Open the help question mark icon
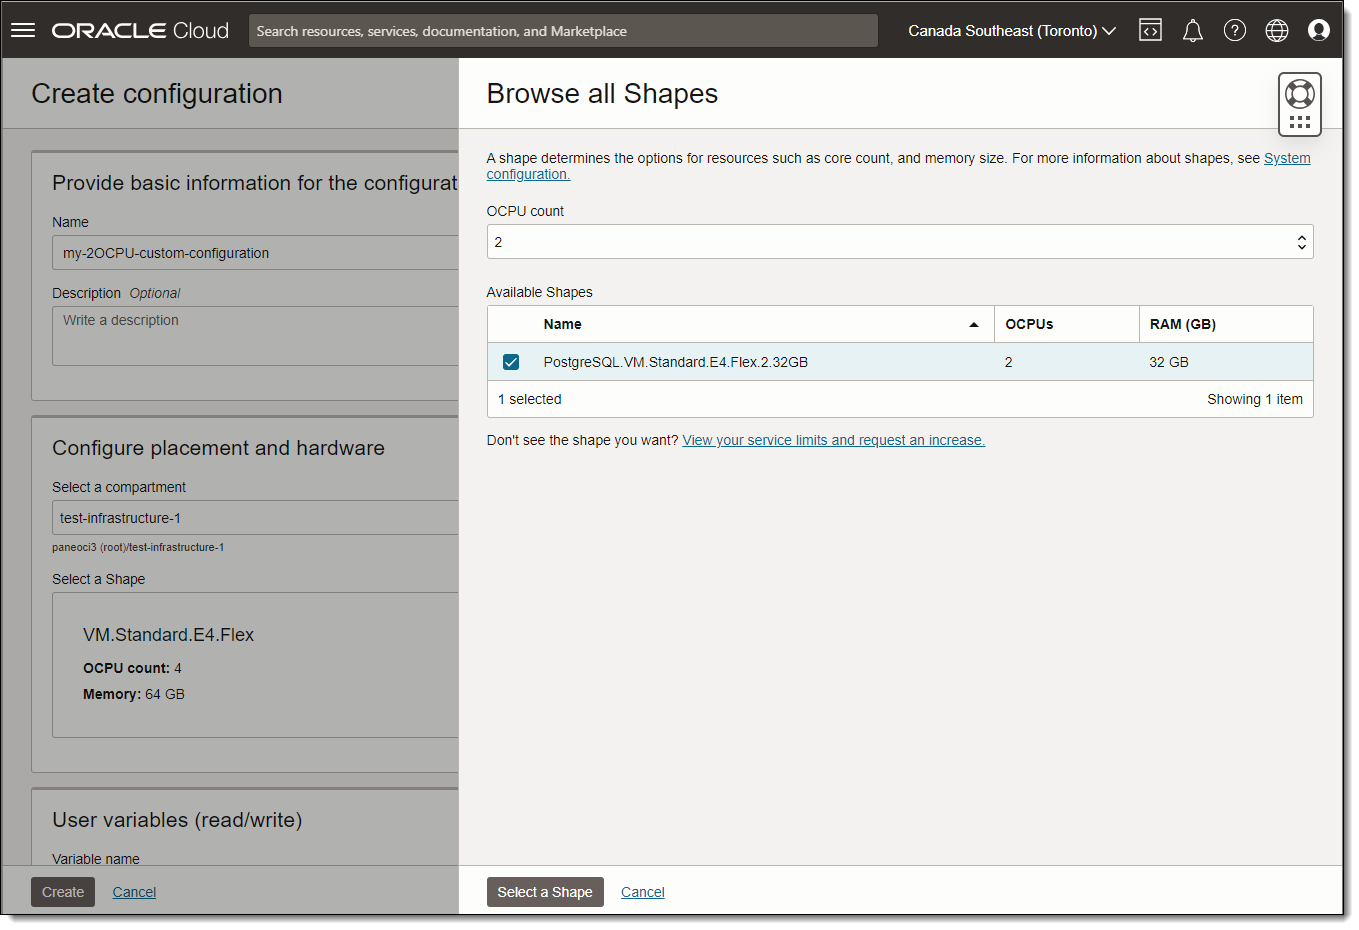This screenshot has width=1359, height=930. click(x=1235, y=31)
